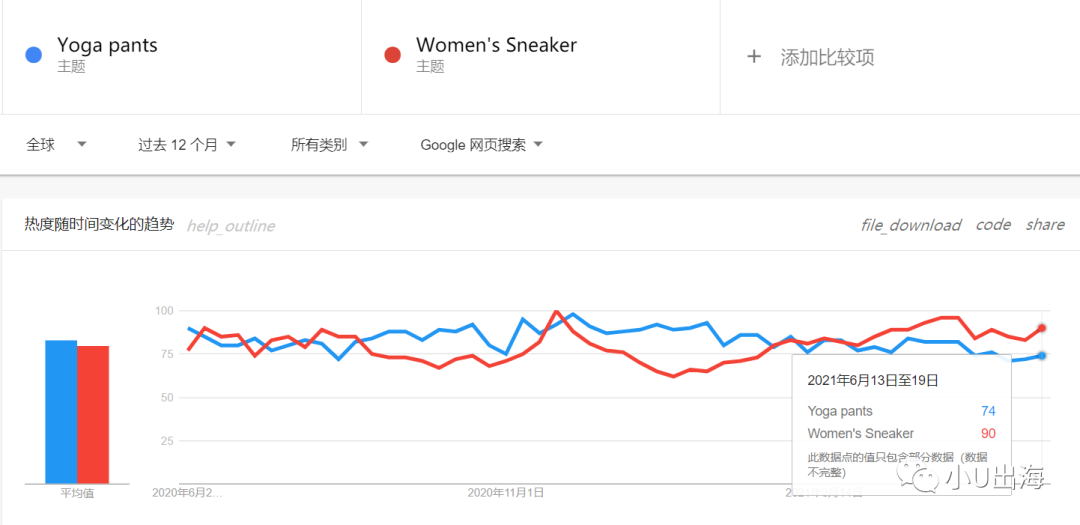
Task: Expand the 全球 region dropdown
Action: tap(56, 145)
